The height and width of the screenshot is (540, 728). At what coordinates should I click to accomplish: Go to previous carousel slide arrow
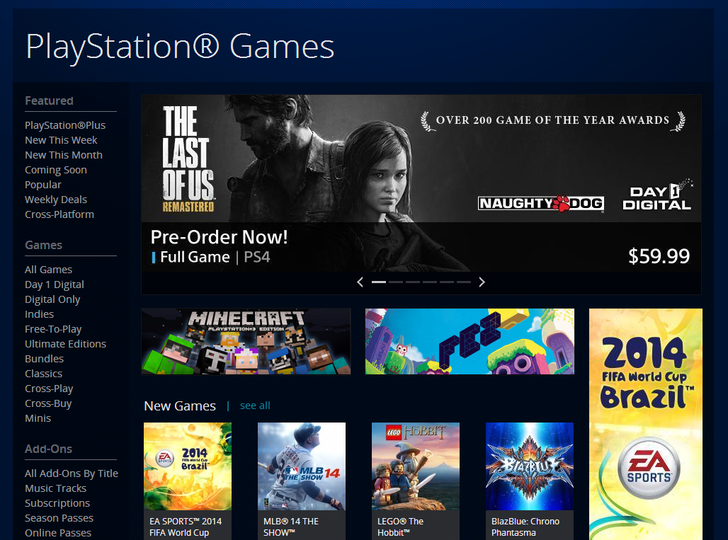pyautogui.click(x=360, y=282)
